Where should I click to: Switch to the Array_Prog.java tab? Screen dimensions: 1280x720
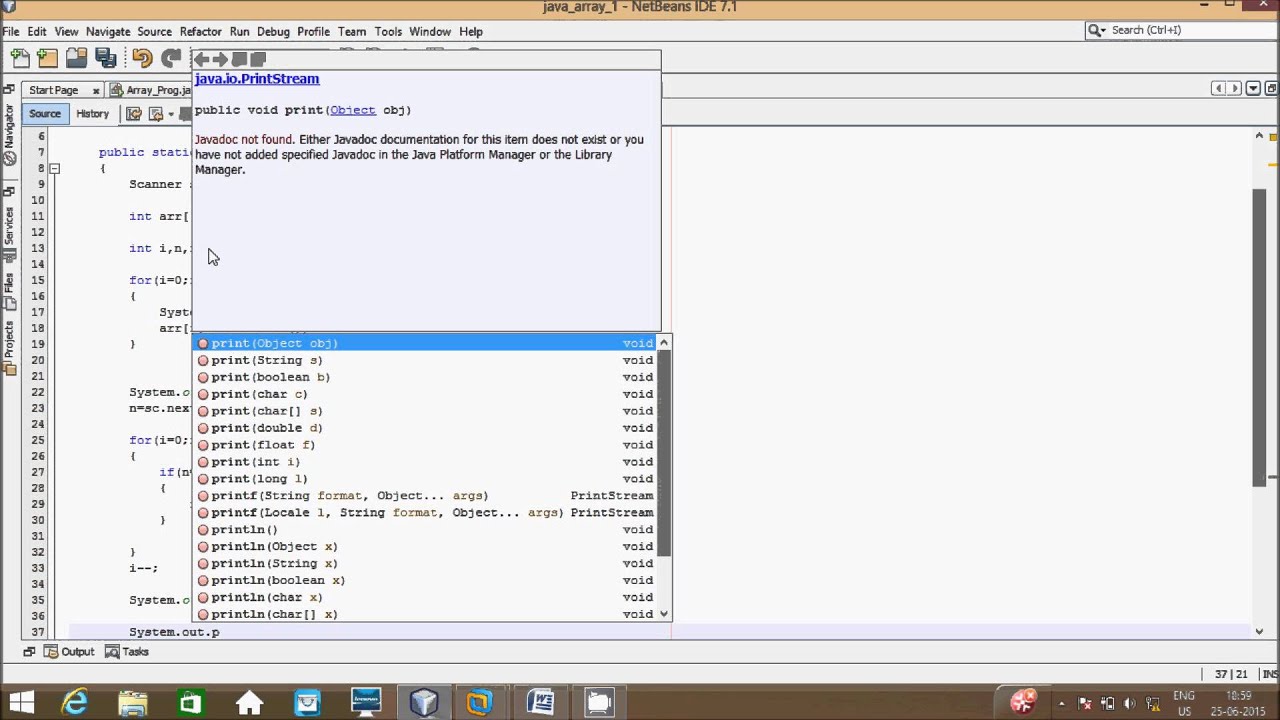click(151, 90)
